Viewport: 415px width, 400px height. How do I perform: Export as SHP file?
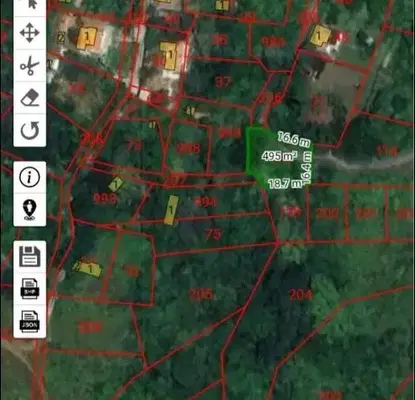pyautogui.click(x=30, y=289)
